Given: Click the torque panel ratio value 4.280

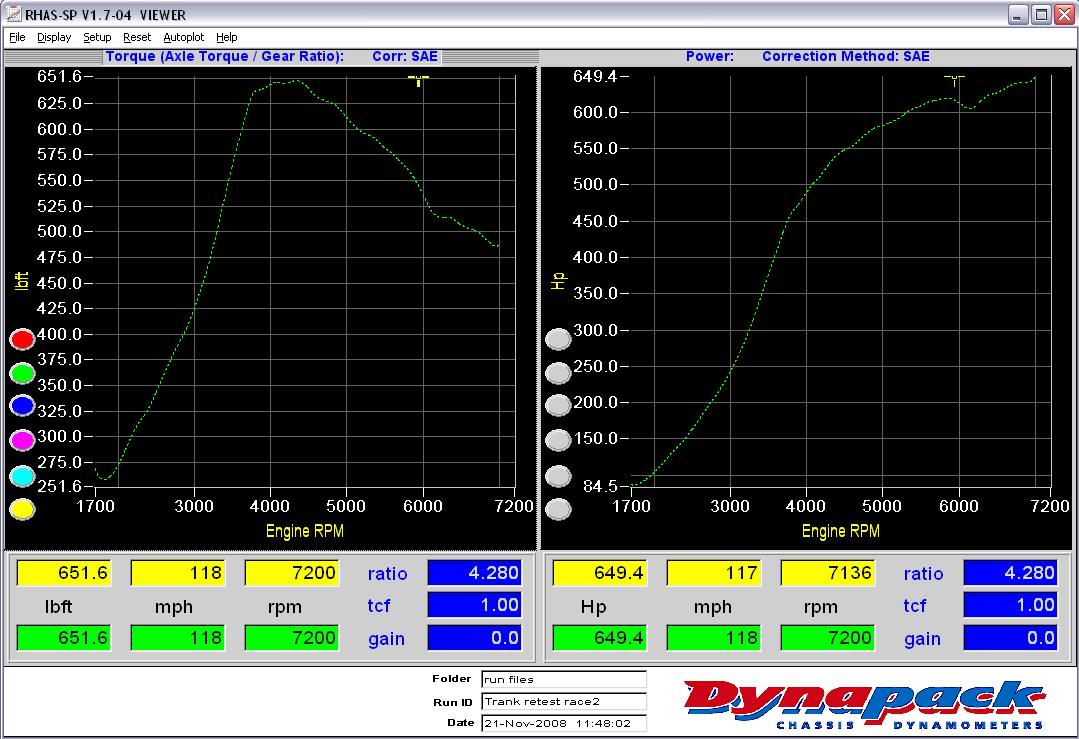Looking at the screenshot, I should pyautogui.click(x=474, y=572).
